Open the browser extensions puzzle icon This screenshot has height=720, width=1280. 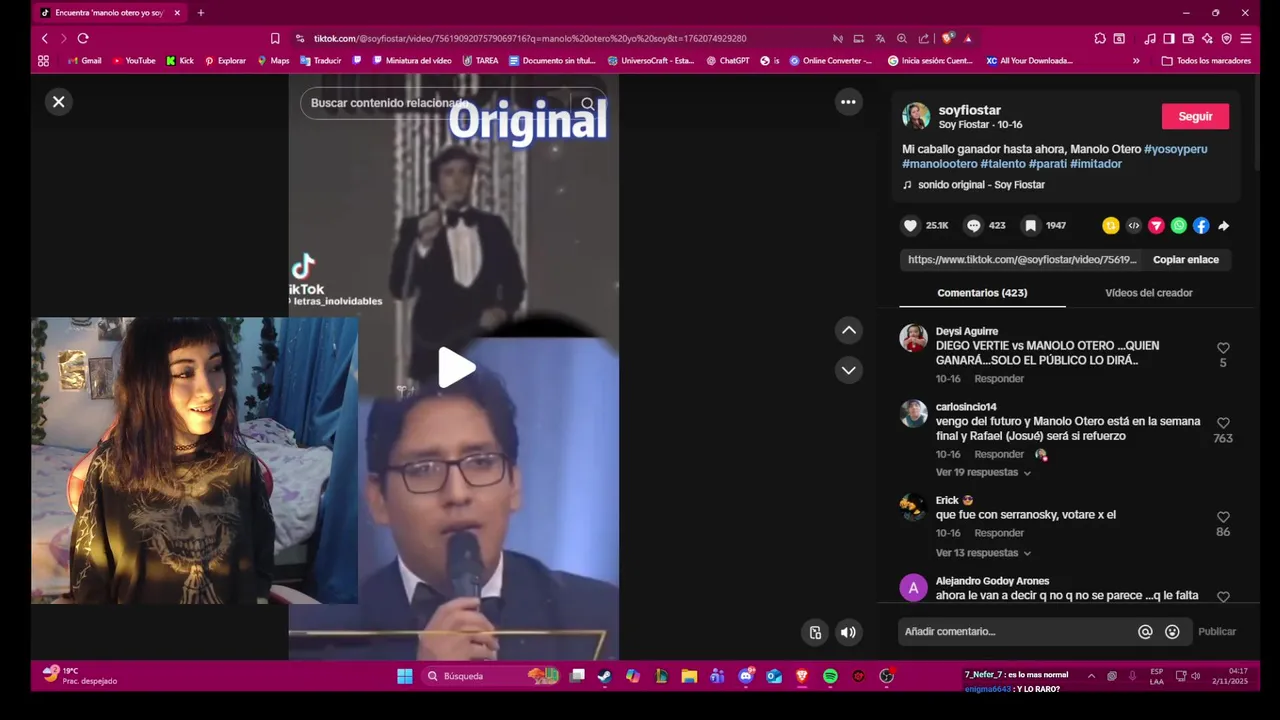click(1100, 38)
